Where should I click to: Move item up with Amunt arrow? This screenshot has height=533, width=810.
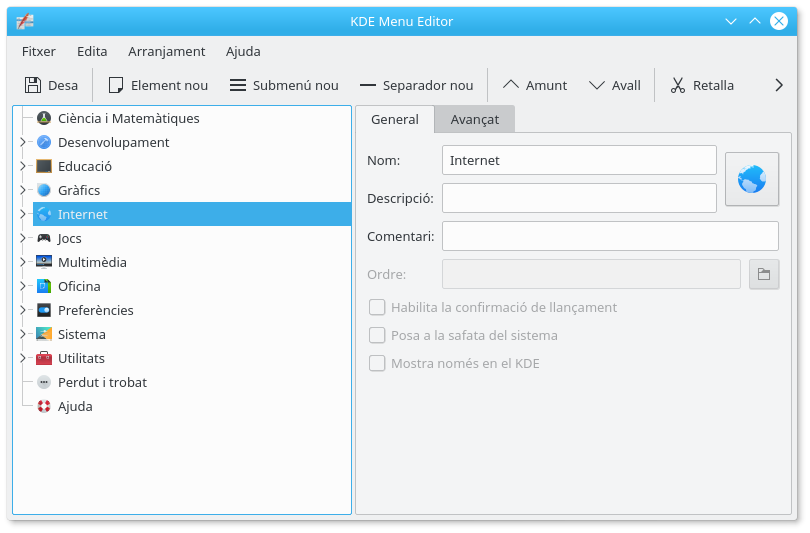coord(511,85)
